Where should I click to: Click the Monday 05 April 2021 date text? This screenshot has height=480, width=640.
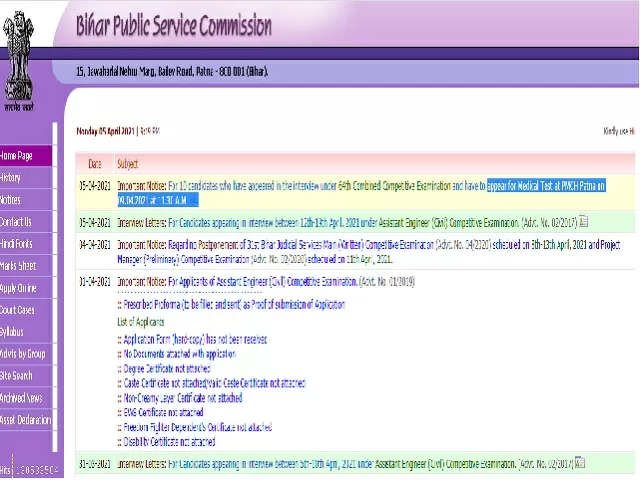pyautogui.click(x=105, y=131)
